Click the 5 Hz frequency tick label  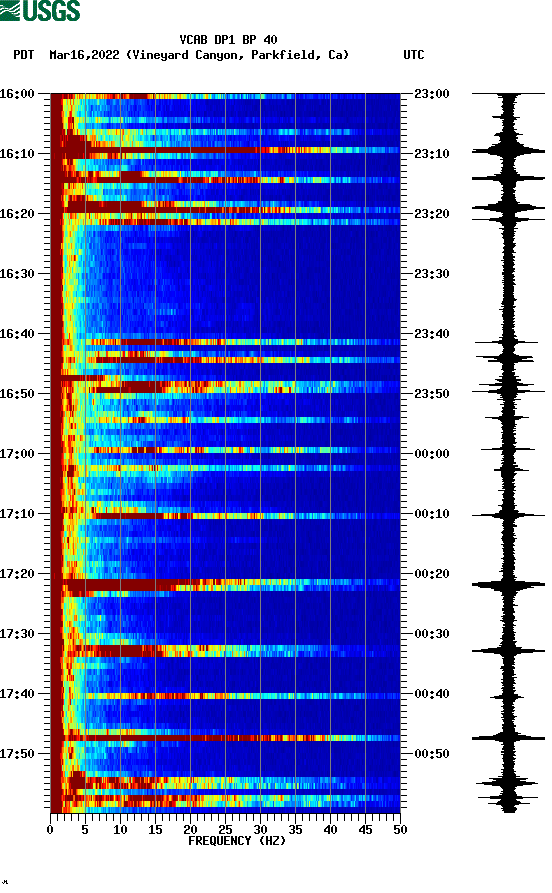point(85,830)
